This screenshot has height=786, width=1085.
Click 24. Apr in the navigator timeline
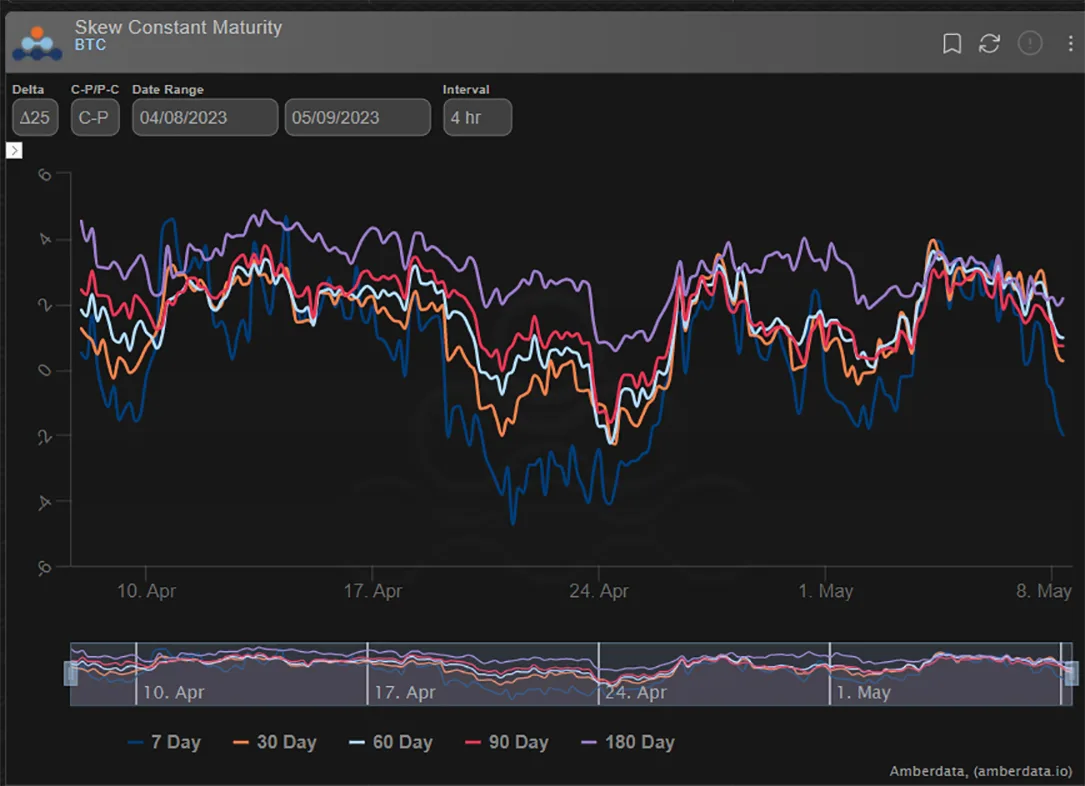coord(635,692)
